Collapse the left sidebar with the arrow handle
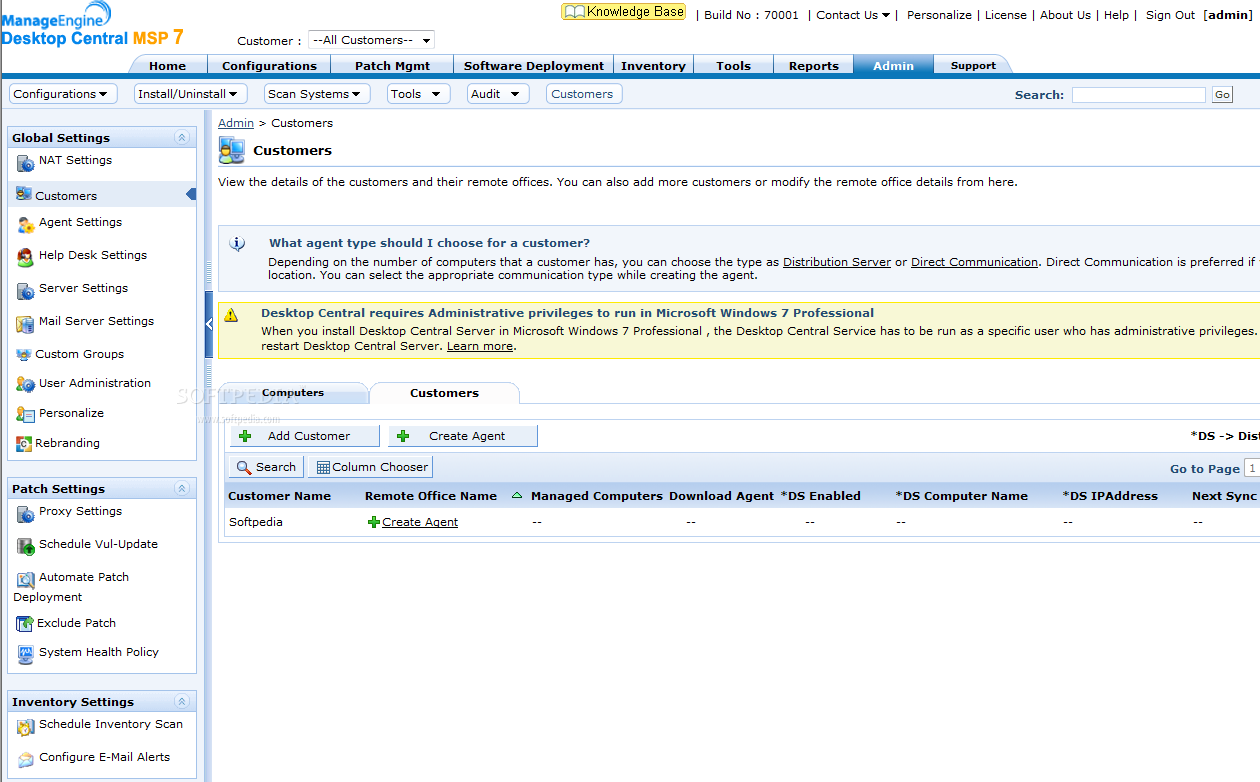Image resolution: width=1260 pixels, height=782 pixels. coord(209,324)
